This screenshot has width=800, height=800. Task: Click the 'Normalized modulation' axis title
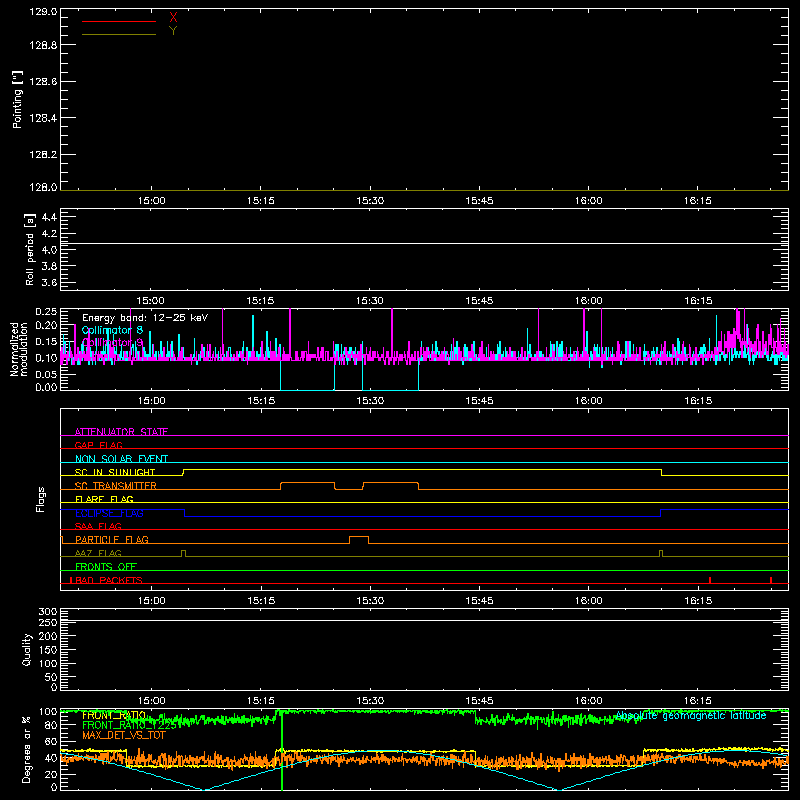pos(19,349)
